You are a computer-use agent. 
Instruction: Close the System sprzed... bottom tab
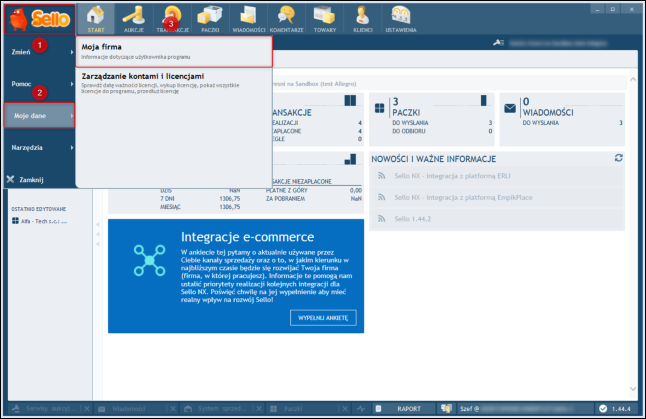tap(259, 409)
